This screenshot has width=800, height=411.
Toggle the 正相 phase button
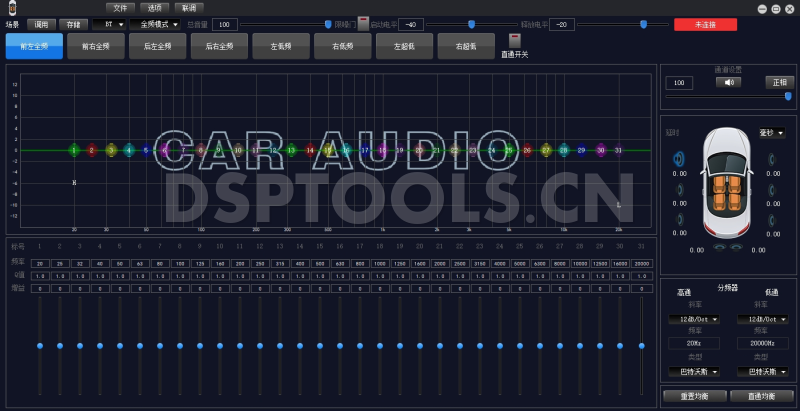(x=780, y=82)
